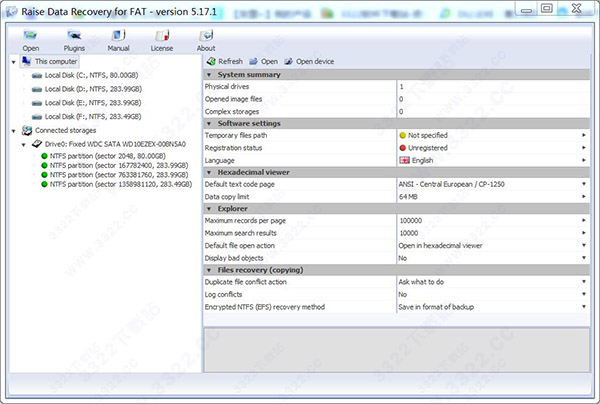Click the English flag icon
Viewport: 600px width, 404px height.
click(x=404, y=160)
